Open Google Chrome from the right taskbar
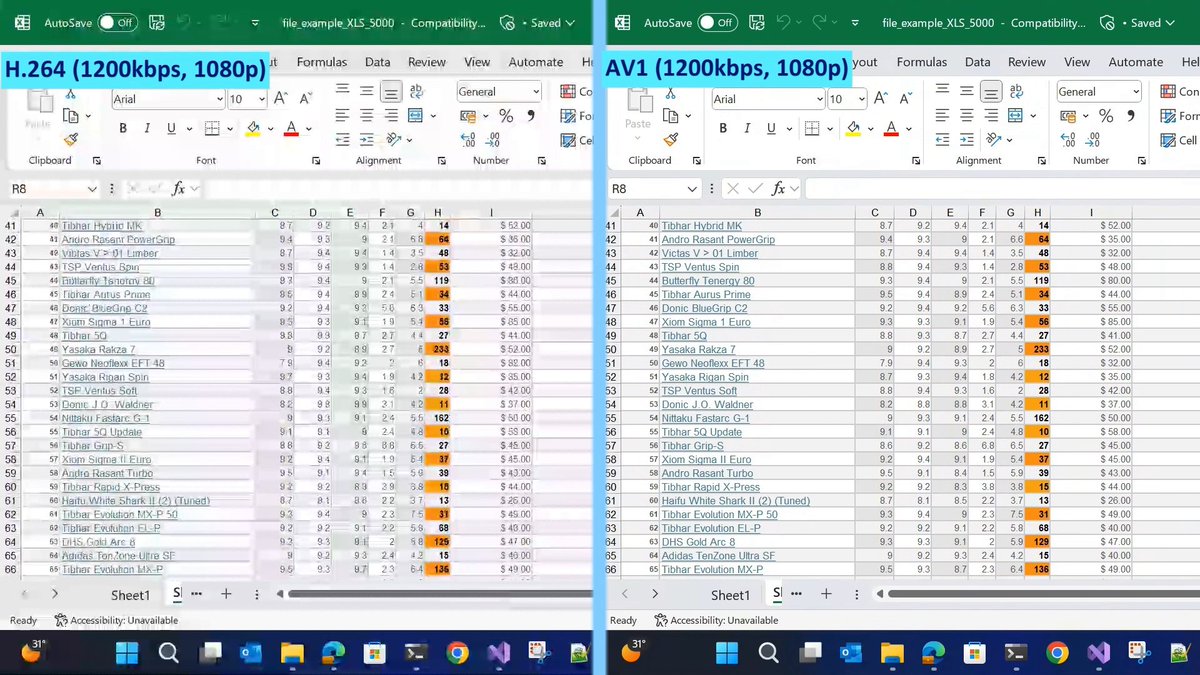1200x675 pixels. (1056, 653)
